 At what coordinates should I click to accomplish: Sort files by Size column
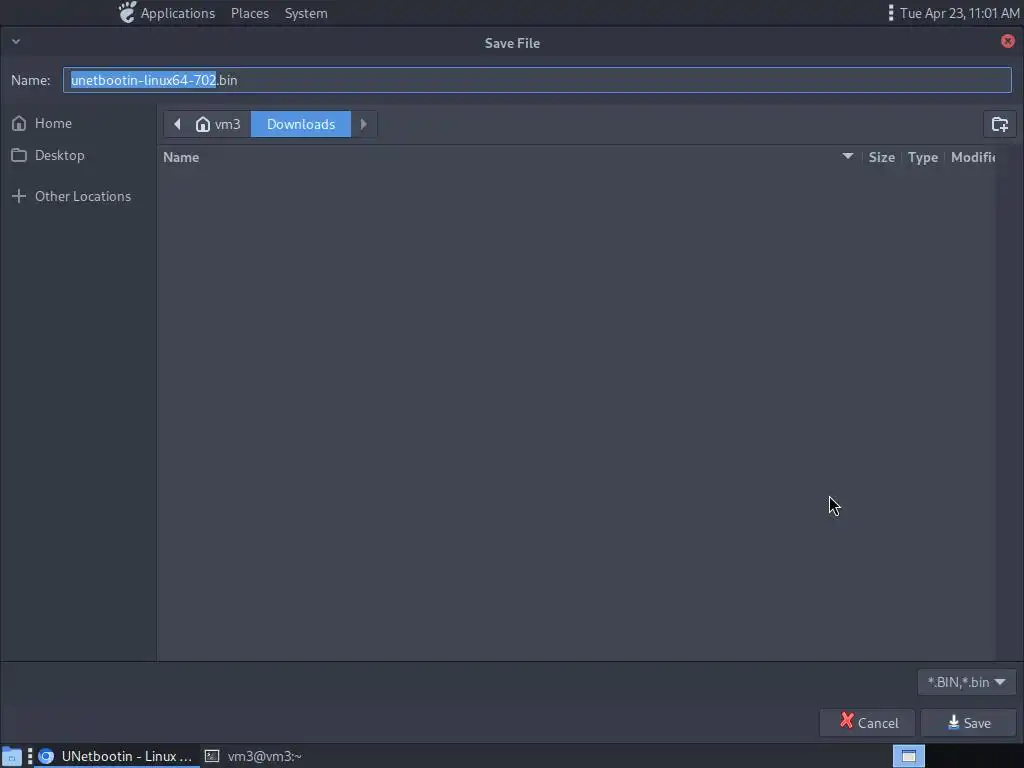[x=881, y=157]
